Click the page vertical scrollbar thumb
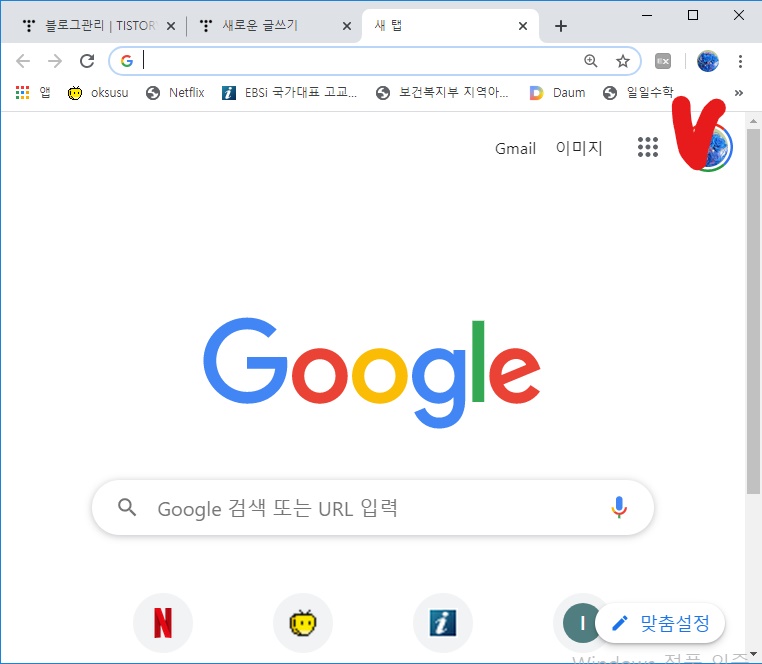Viewport: 762px width, 664px height. 753,311
